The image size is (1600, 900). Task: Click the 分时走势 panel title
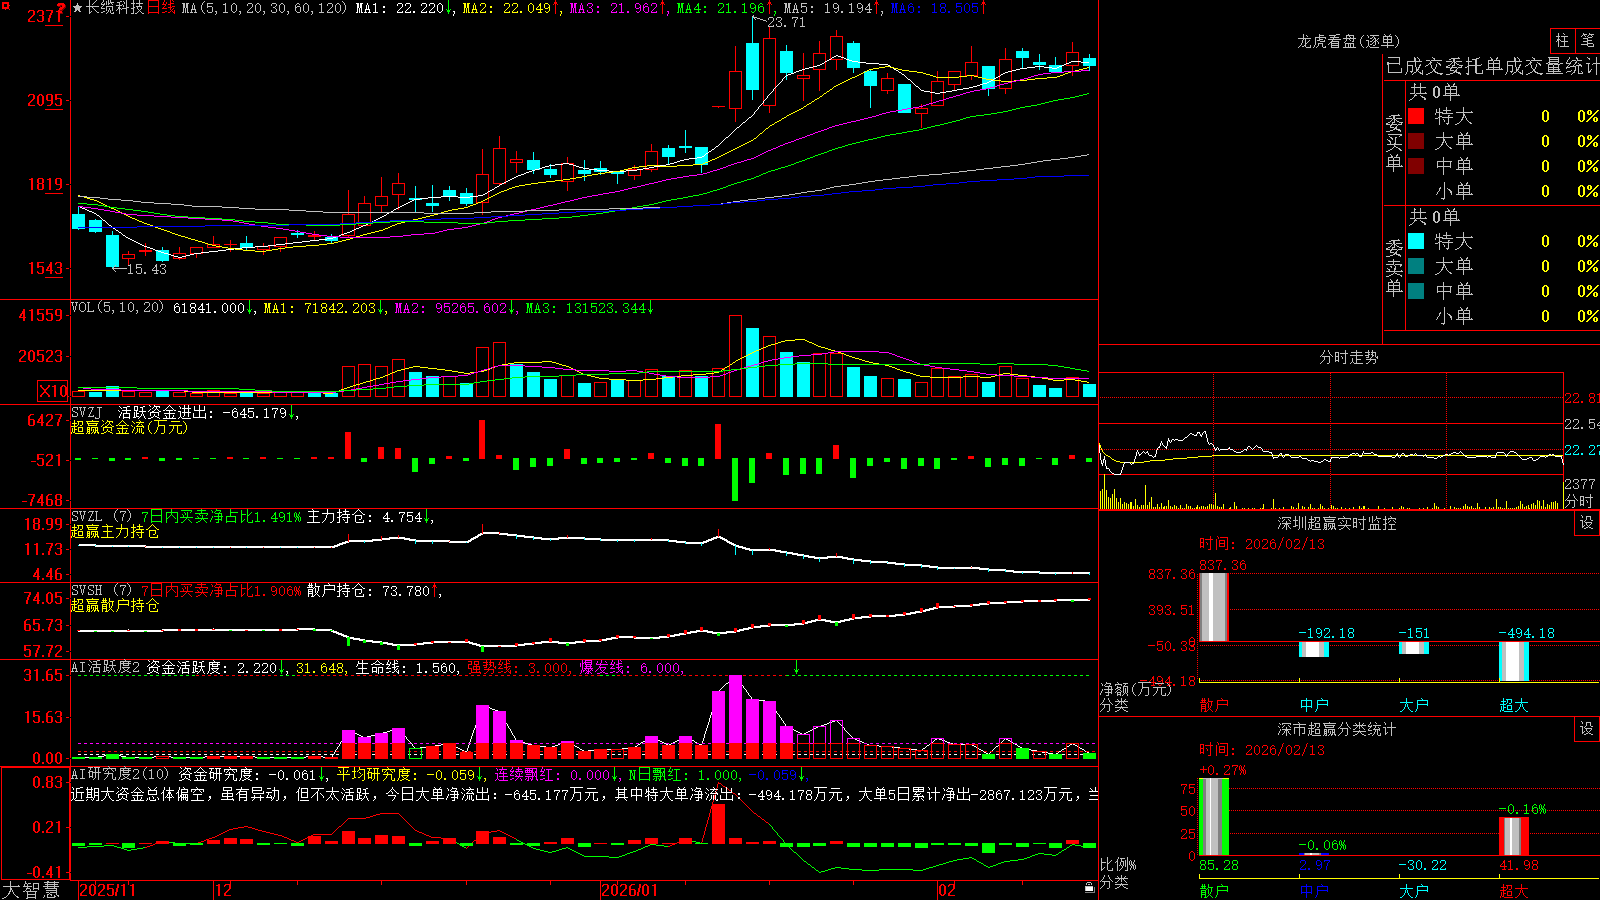[x=1348, y=357]
